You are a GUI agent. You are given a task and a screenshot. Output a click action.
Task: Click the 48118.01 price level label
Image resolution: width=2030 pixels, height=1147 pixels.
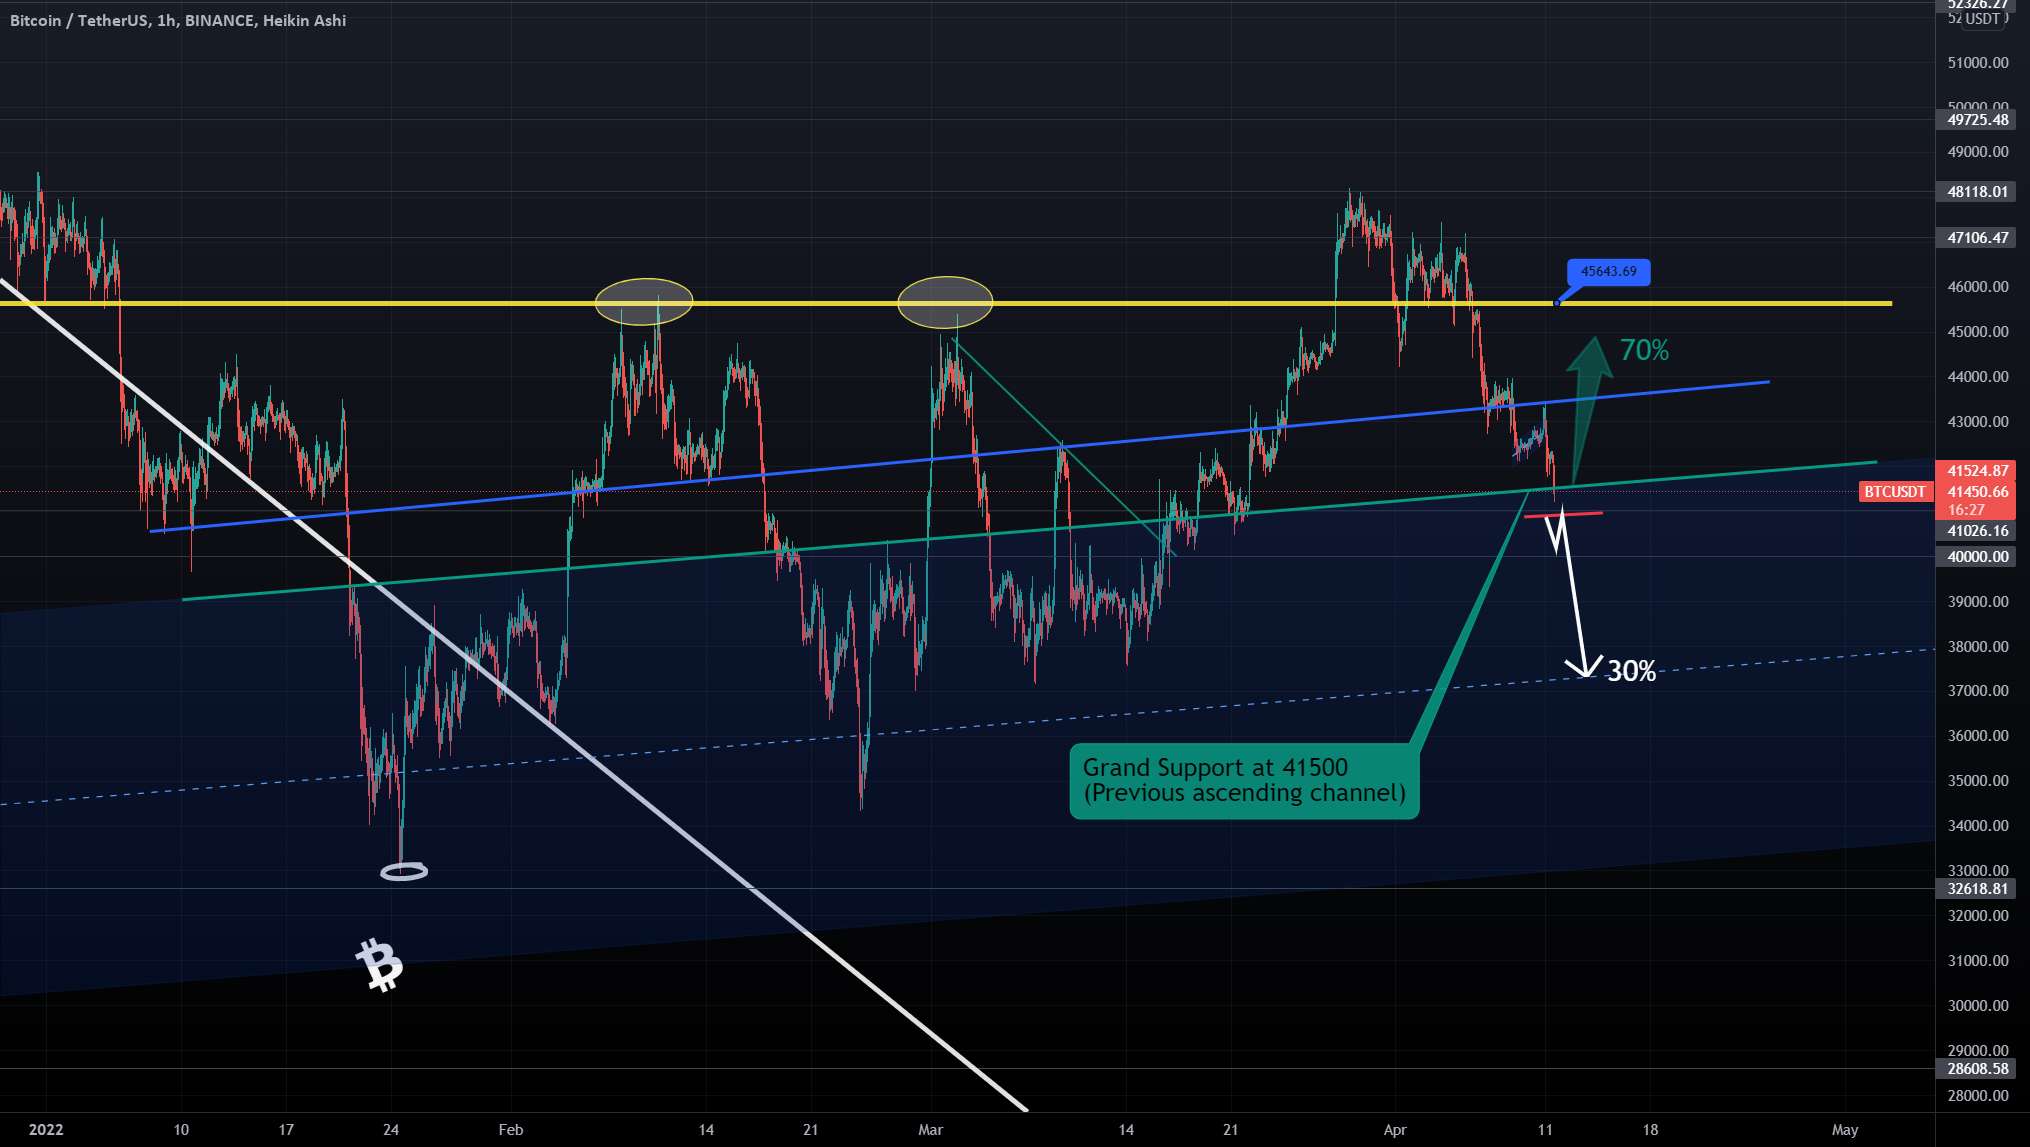pyautogui.click(x=1978, y=191)
